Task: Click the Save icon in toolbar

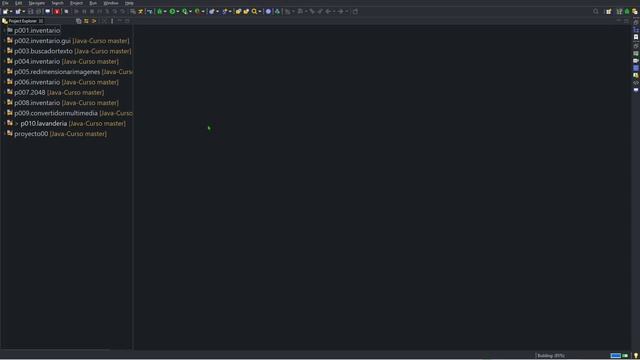Action: pyautogui.click(x=31, y=11)
